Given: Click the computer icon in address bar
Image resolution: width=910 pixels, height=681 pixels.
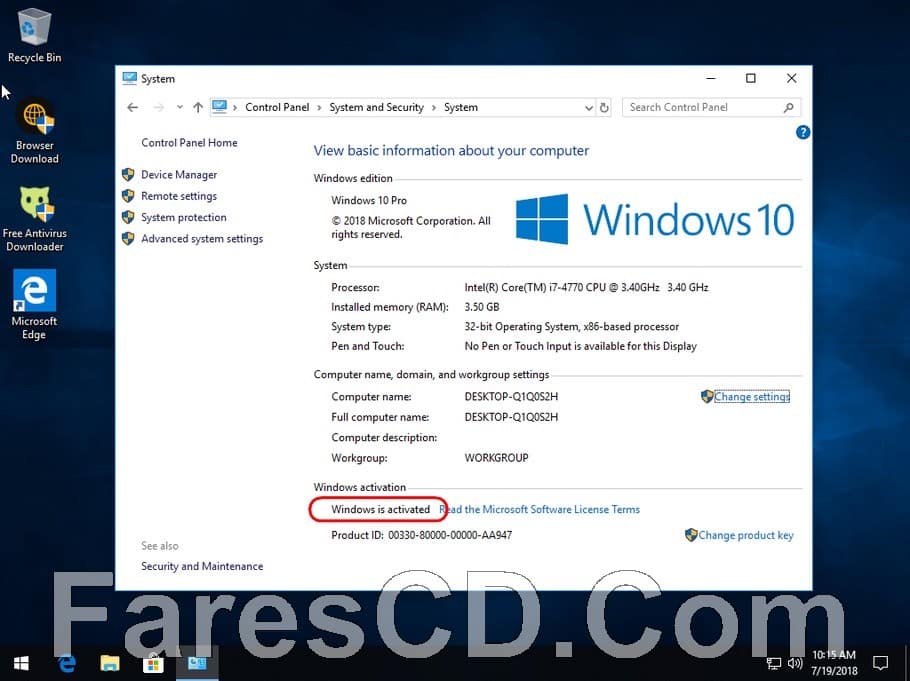Looking at the screenshot, I should (x=219, y=107).
